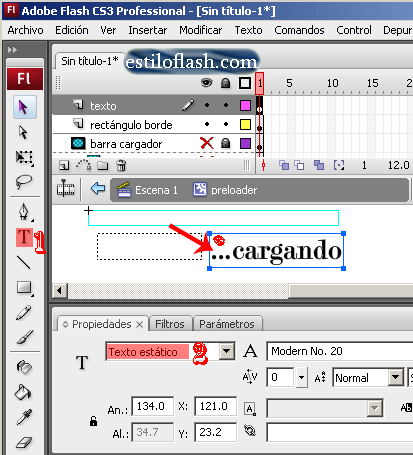The height and width of the screenshot is (455, 413).
Task: Select the Brush tool
Action: pyautogui.click(x=25, y=337)
